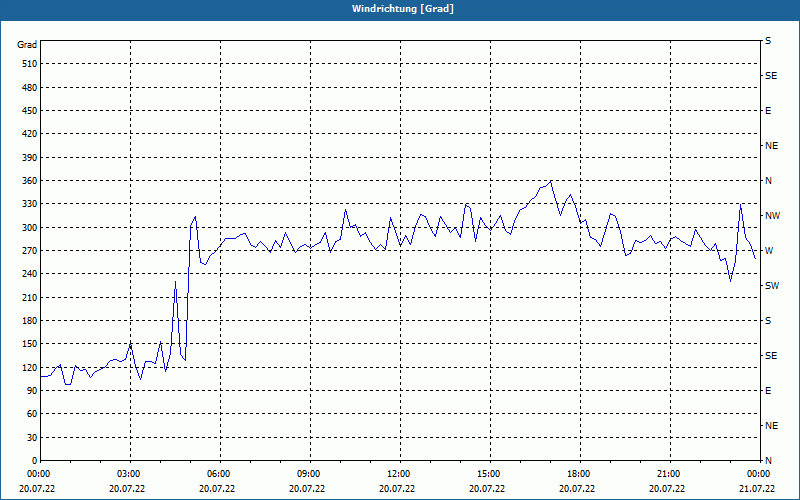
Task: Select the 180 y-axis value
Action: [30, 321]
